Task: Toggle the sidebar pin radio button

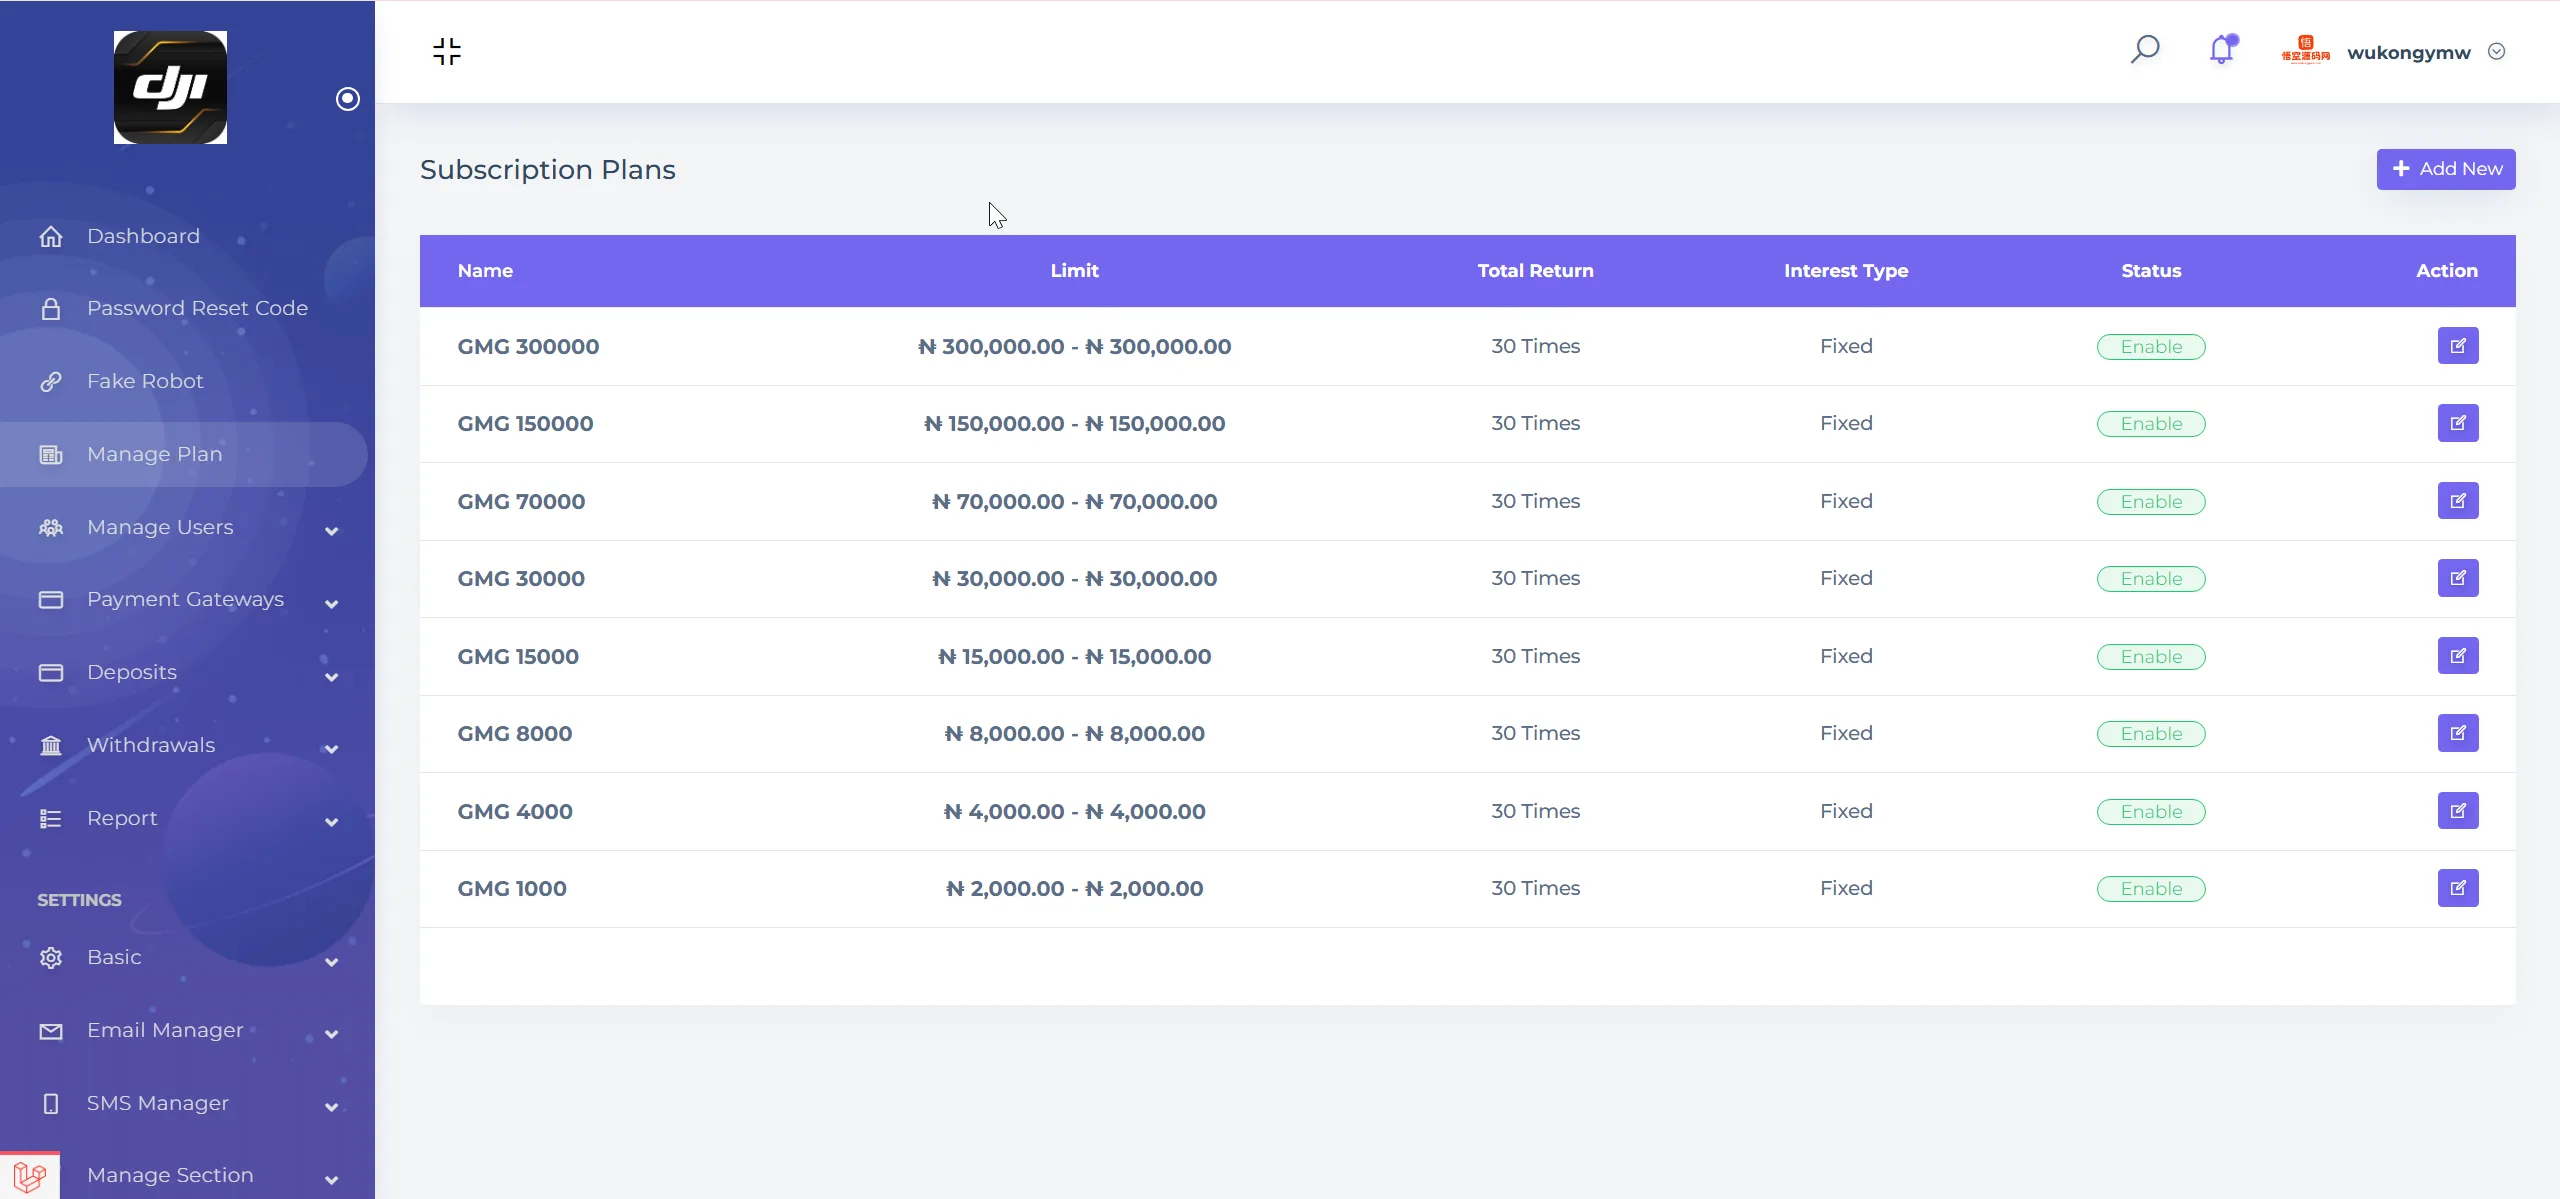Action: tap(347, 98)
